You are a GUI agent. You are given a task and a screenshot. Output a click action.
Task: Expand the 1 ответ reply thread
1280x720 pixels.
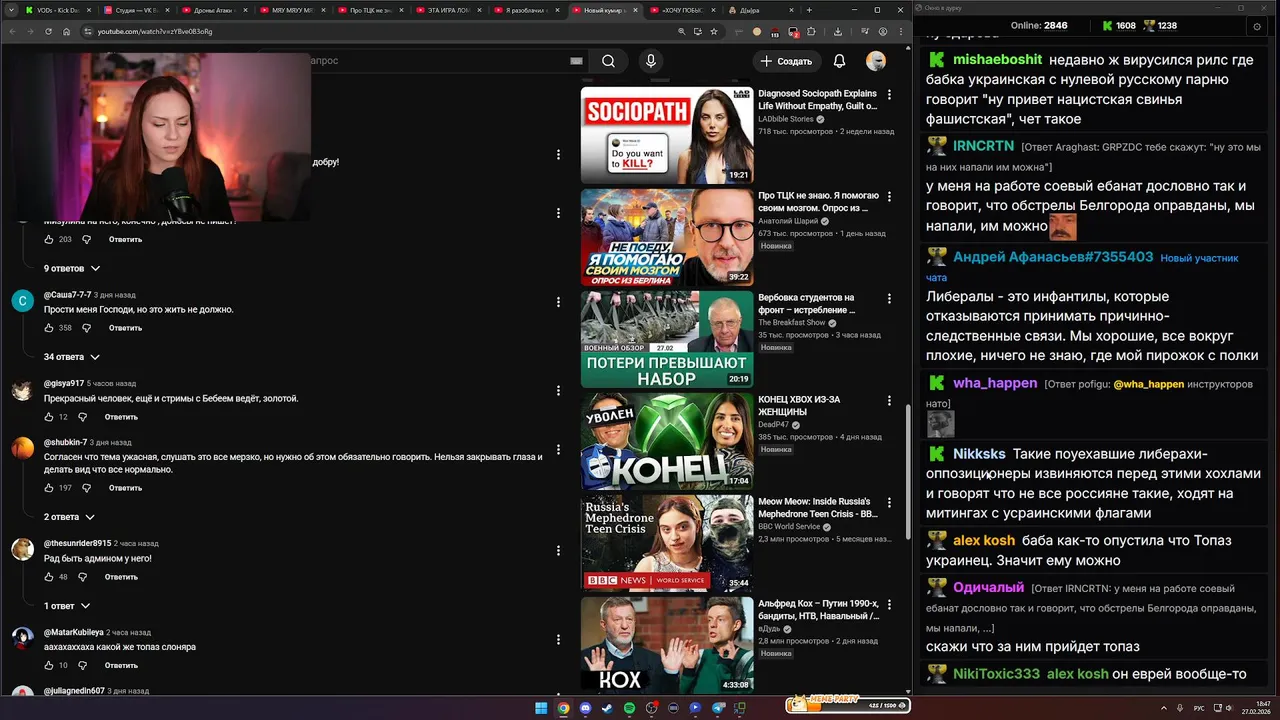(x=67, y=606)
